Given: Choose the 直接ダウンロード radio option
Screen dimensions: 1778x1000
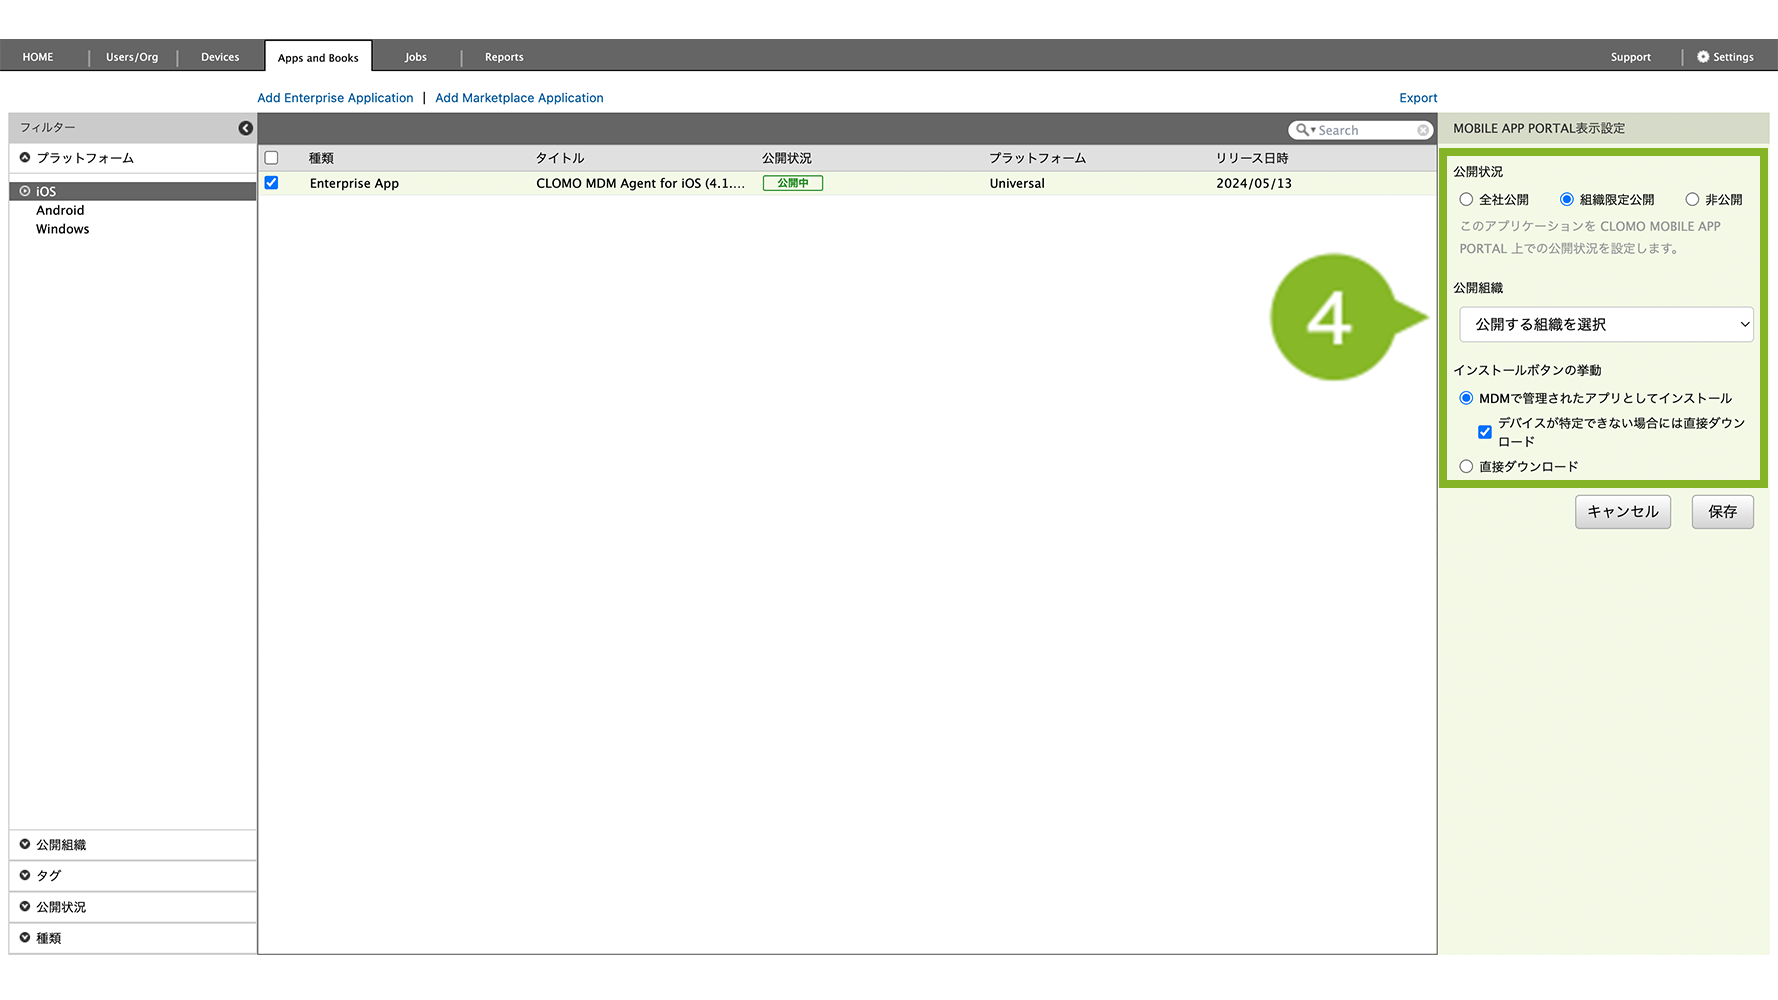Looking at the screenshot, I should tap(1466, 466).
